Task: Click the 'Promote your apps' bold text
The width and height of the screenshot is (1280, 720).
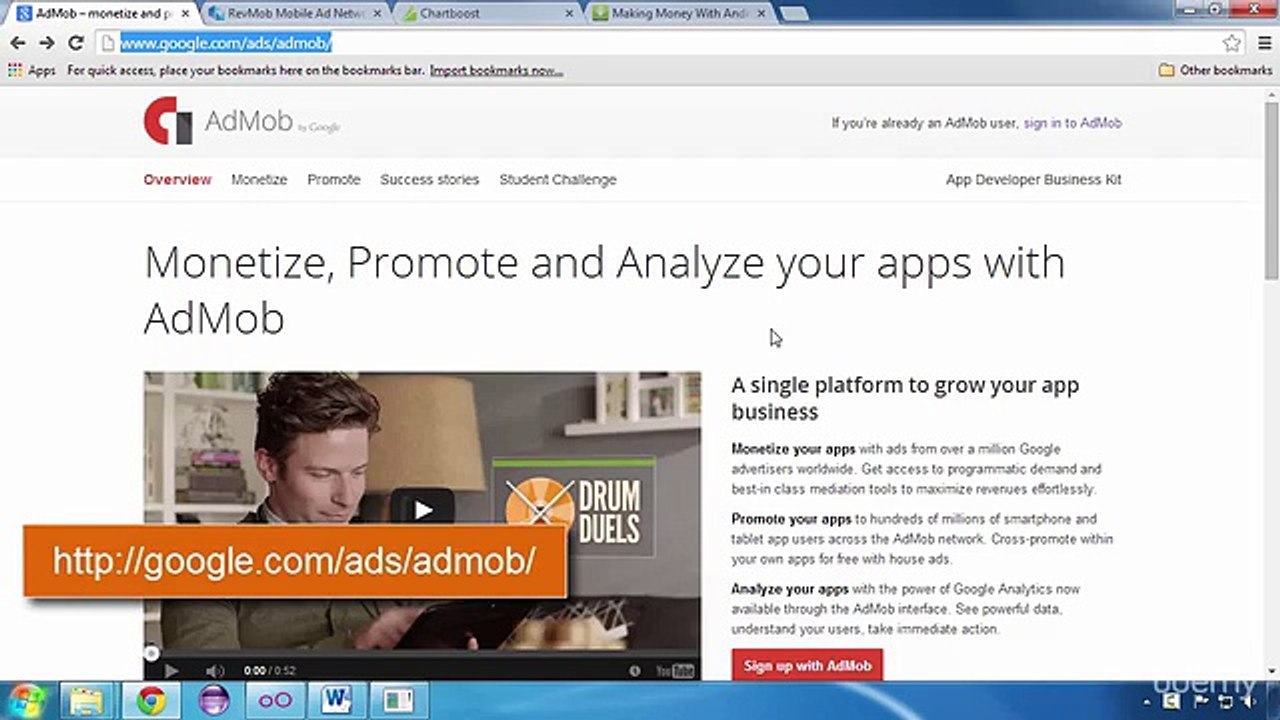Action: click(791, 519)
